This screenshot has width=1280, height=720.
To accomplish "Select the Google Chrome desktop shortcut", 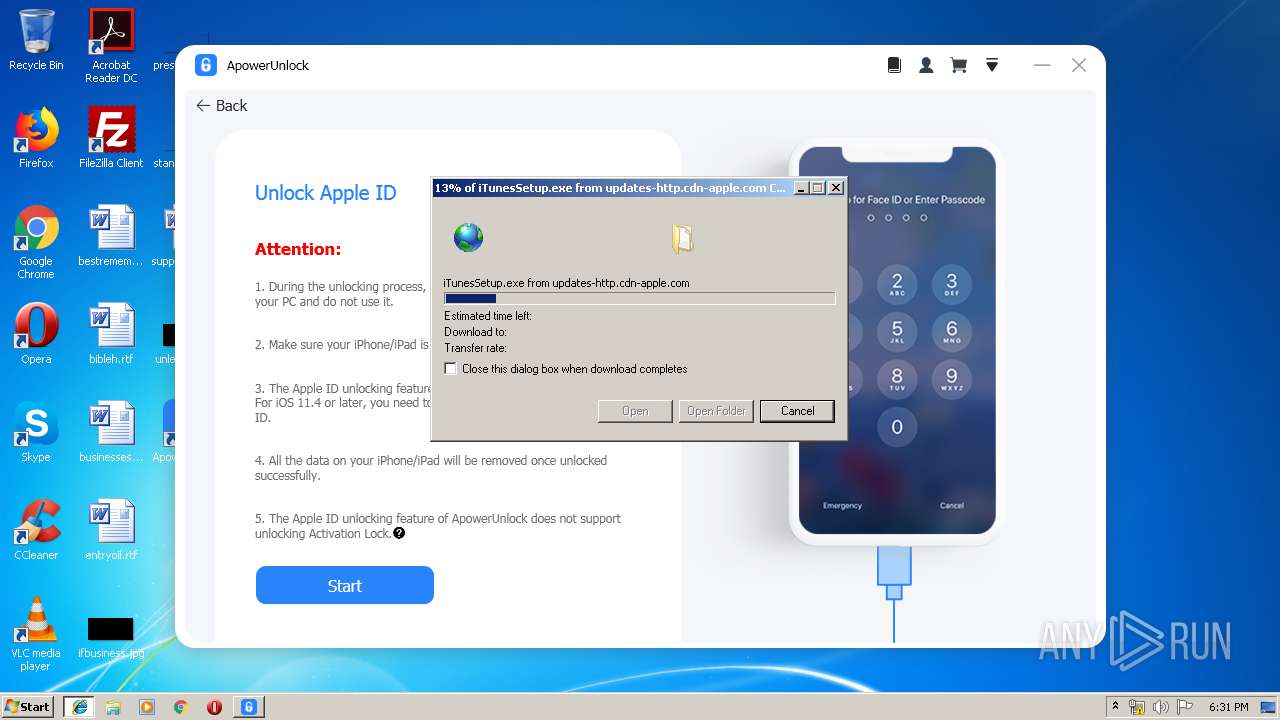I will coord(36,242).
